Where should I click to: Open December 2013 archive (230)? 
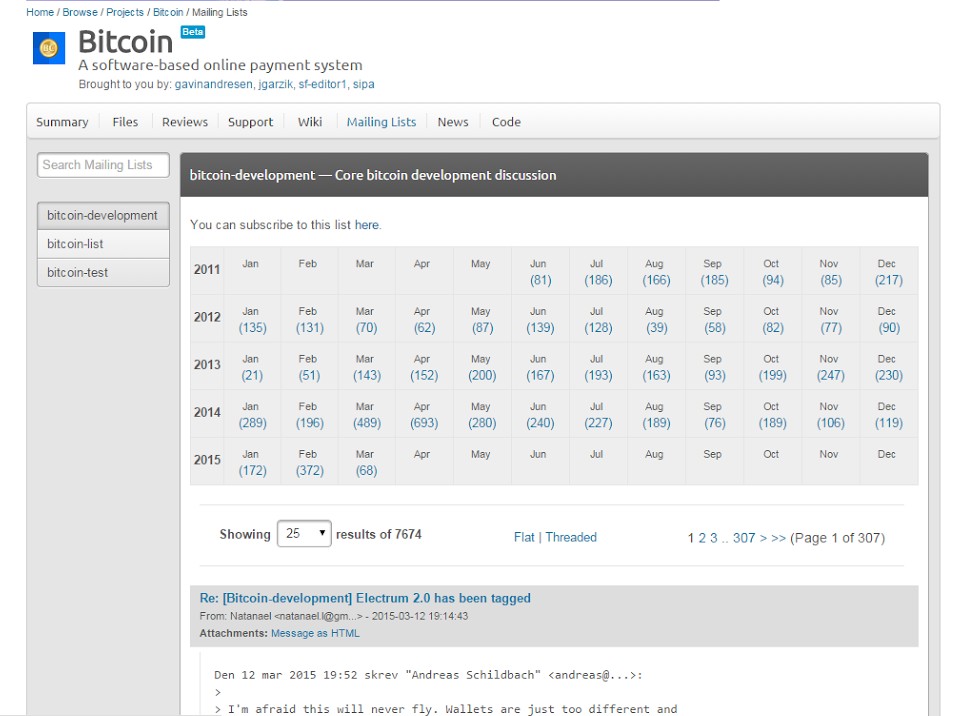(888, 375)
